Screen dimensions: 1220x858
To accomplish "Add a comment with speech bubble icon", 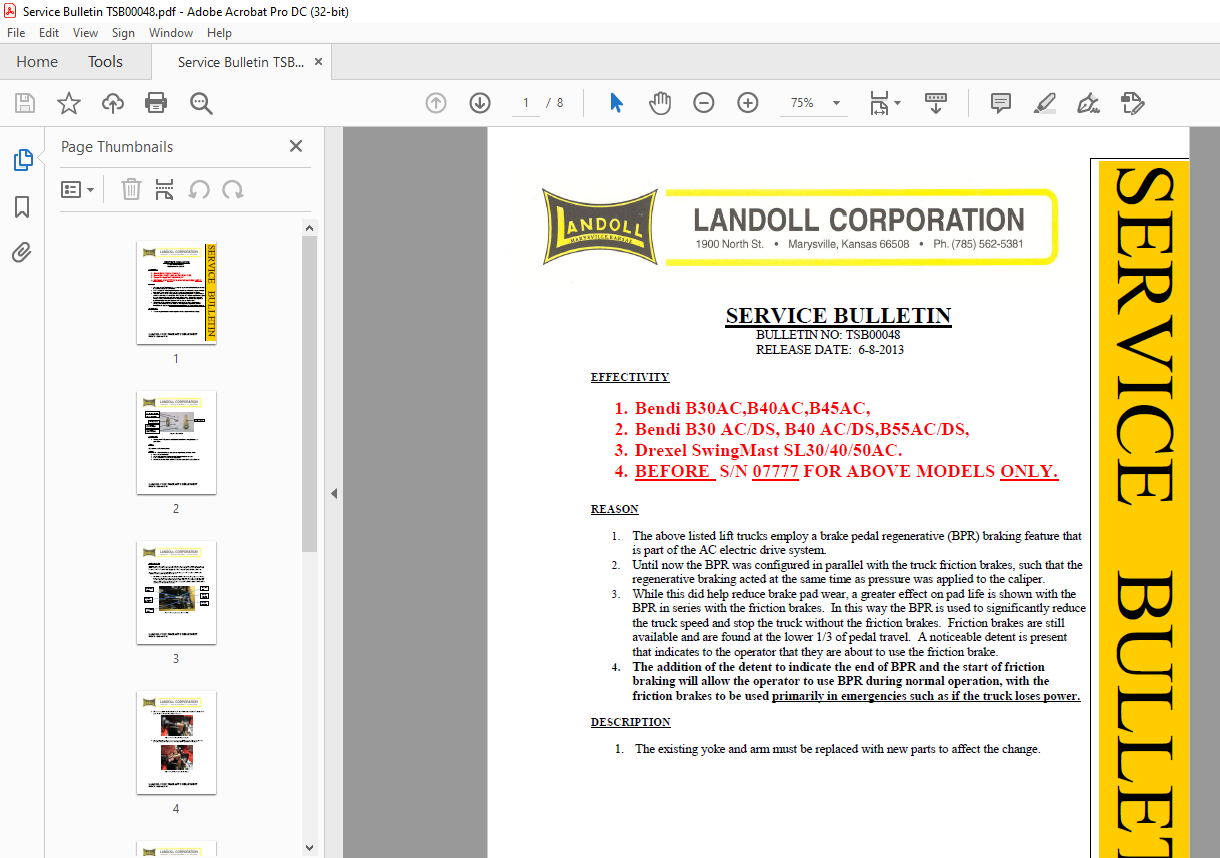I will (1000, 103).
